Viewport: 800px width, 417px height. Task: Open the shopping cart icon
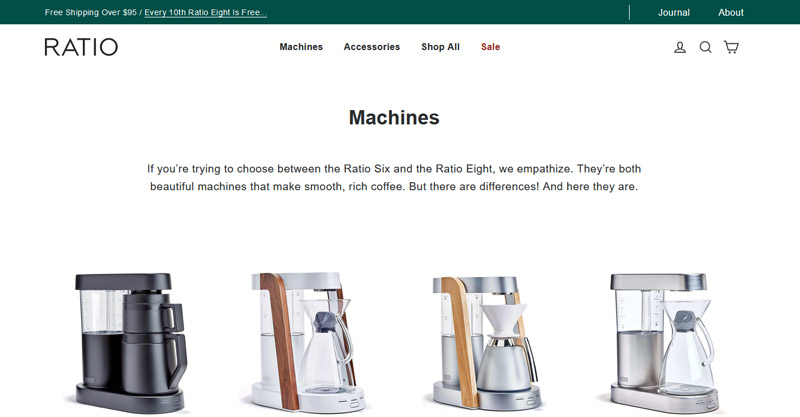coord(731,47)
